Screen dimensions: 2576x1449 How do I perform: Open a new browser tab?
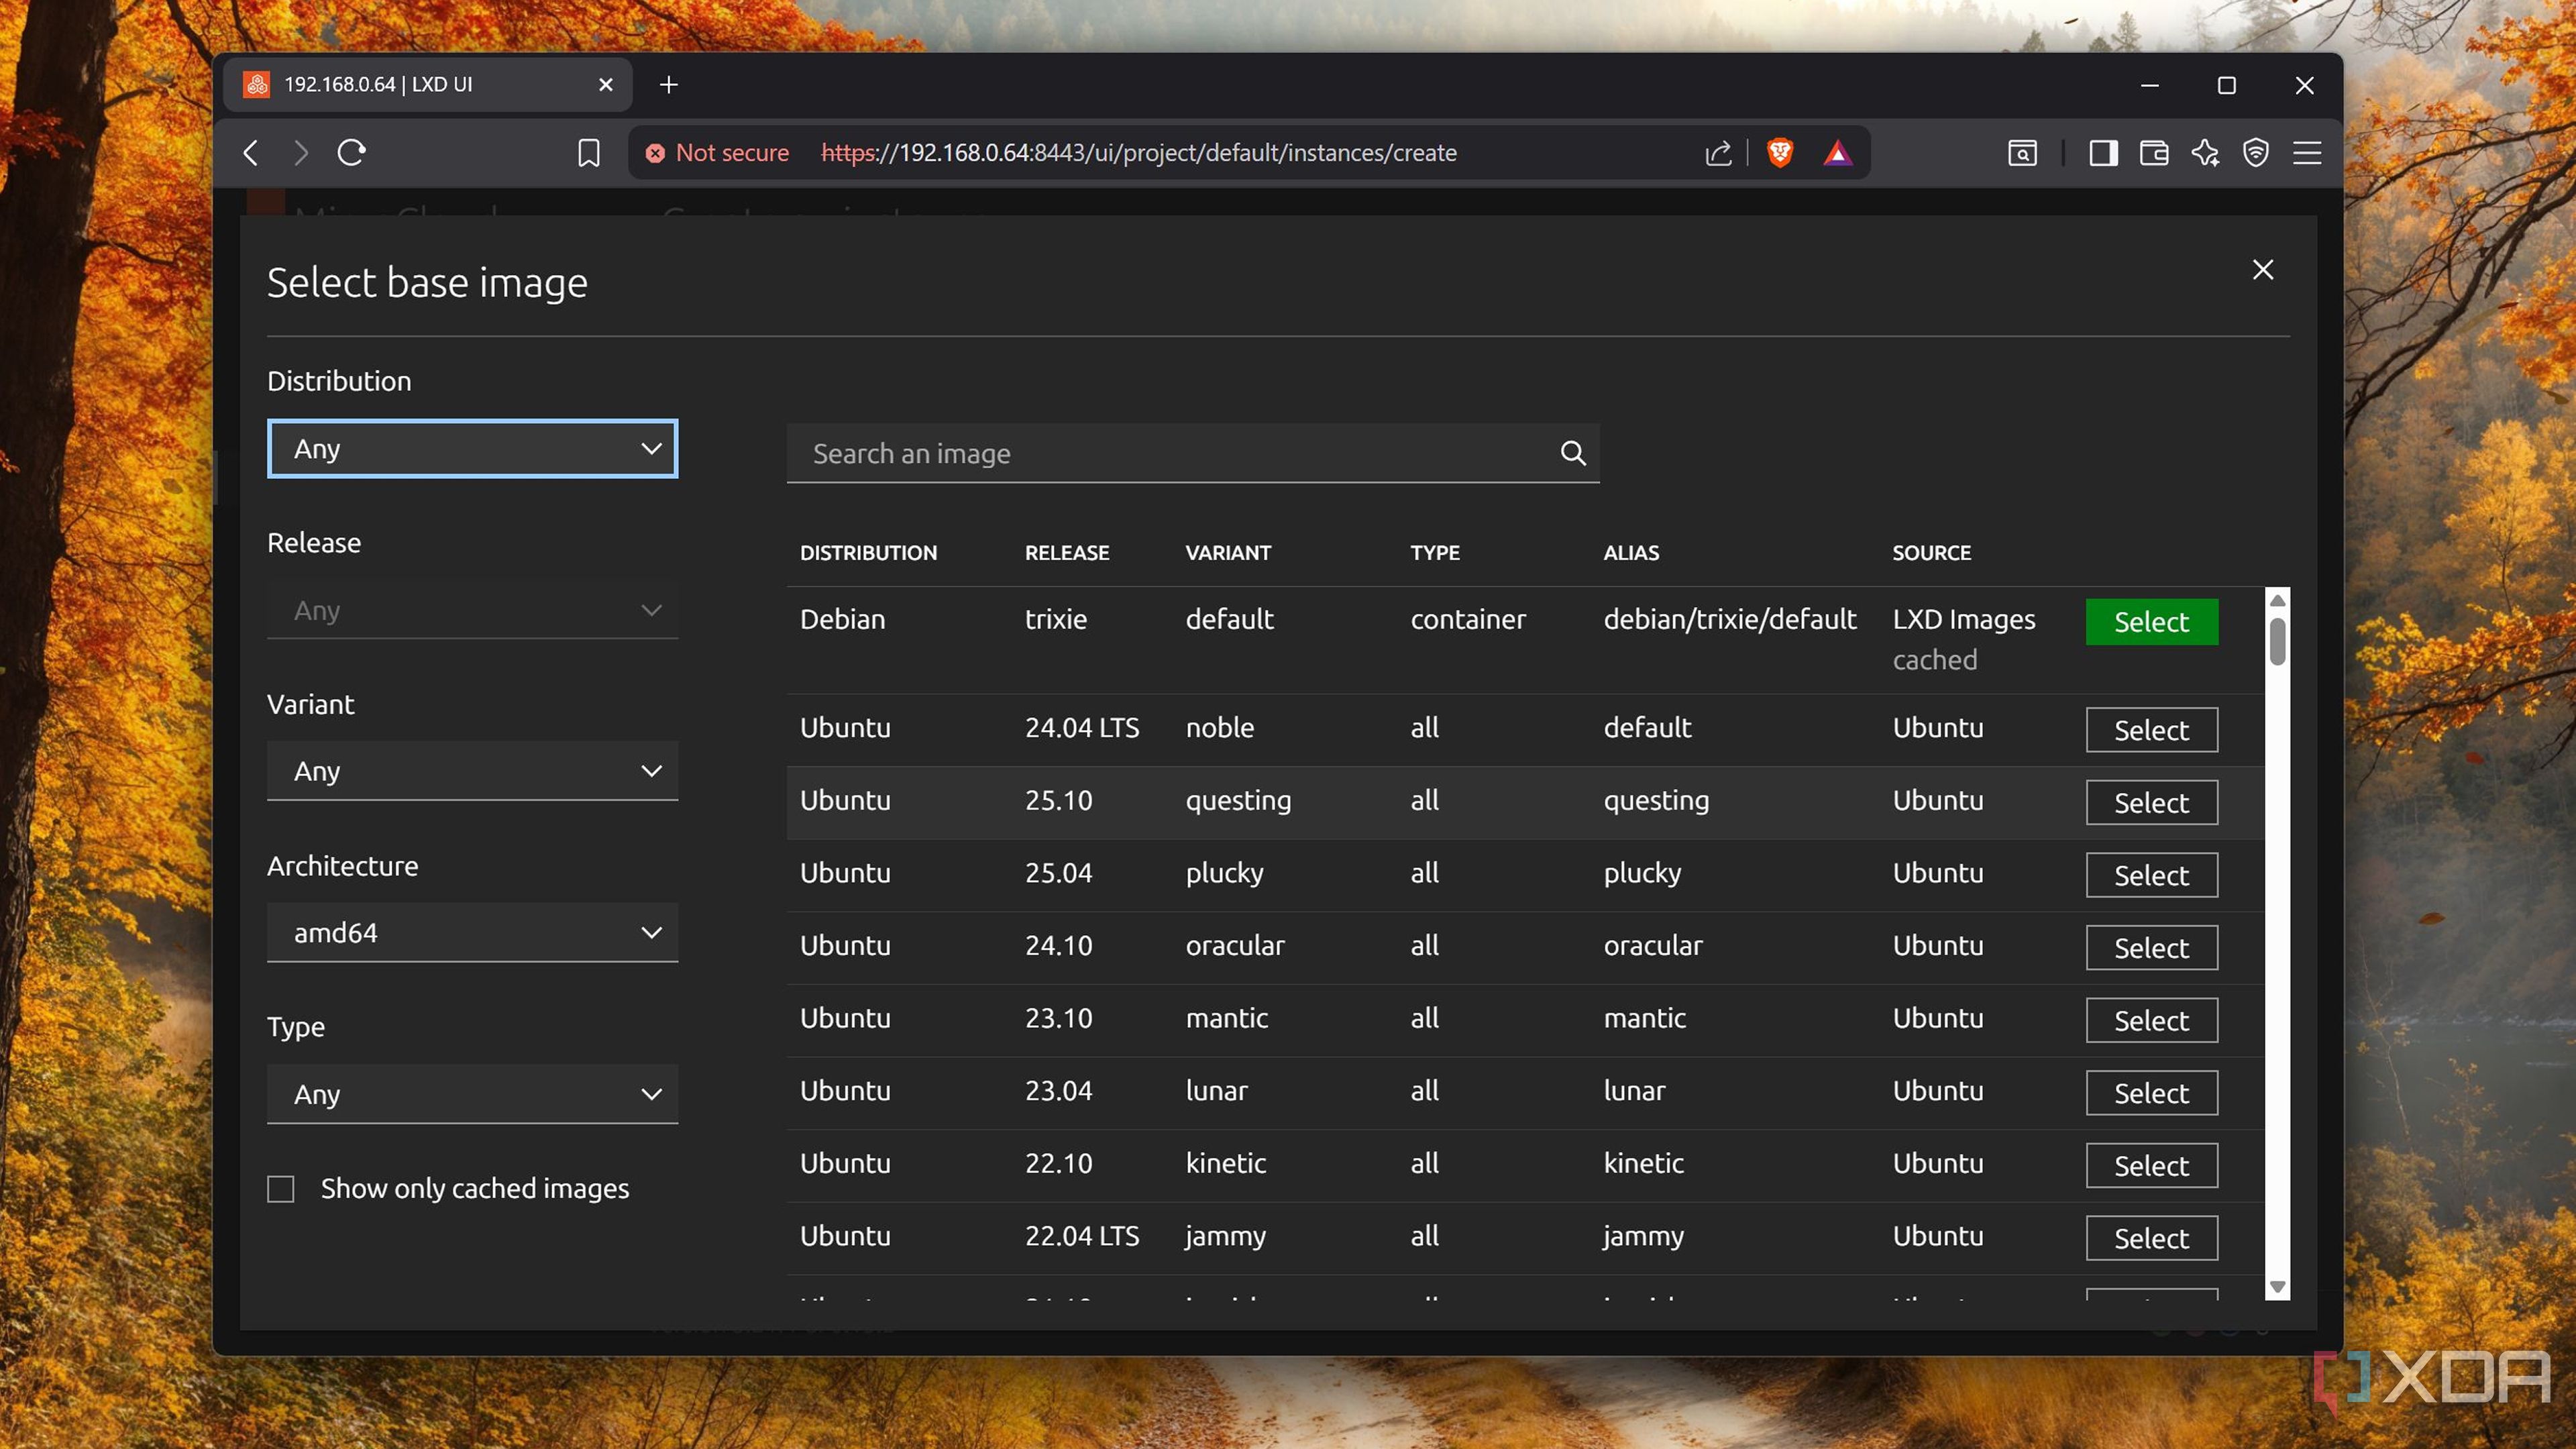[669, 85]
